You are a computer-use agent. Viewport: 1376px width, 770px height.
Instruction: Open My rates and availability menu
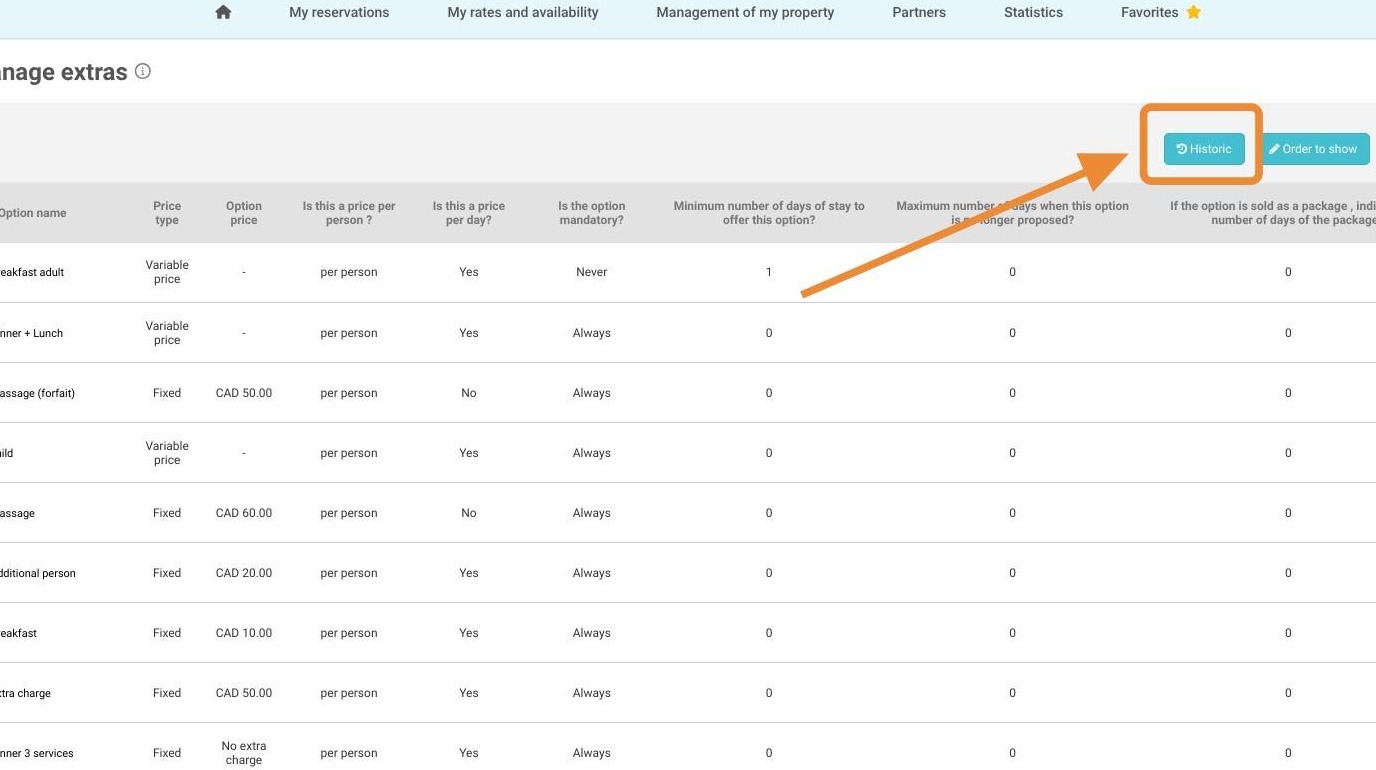coord(523,12)
